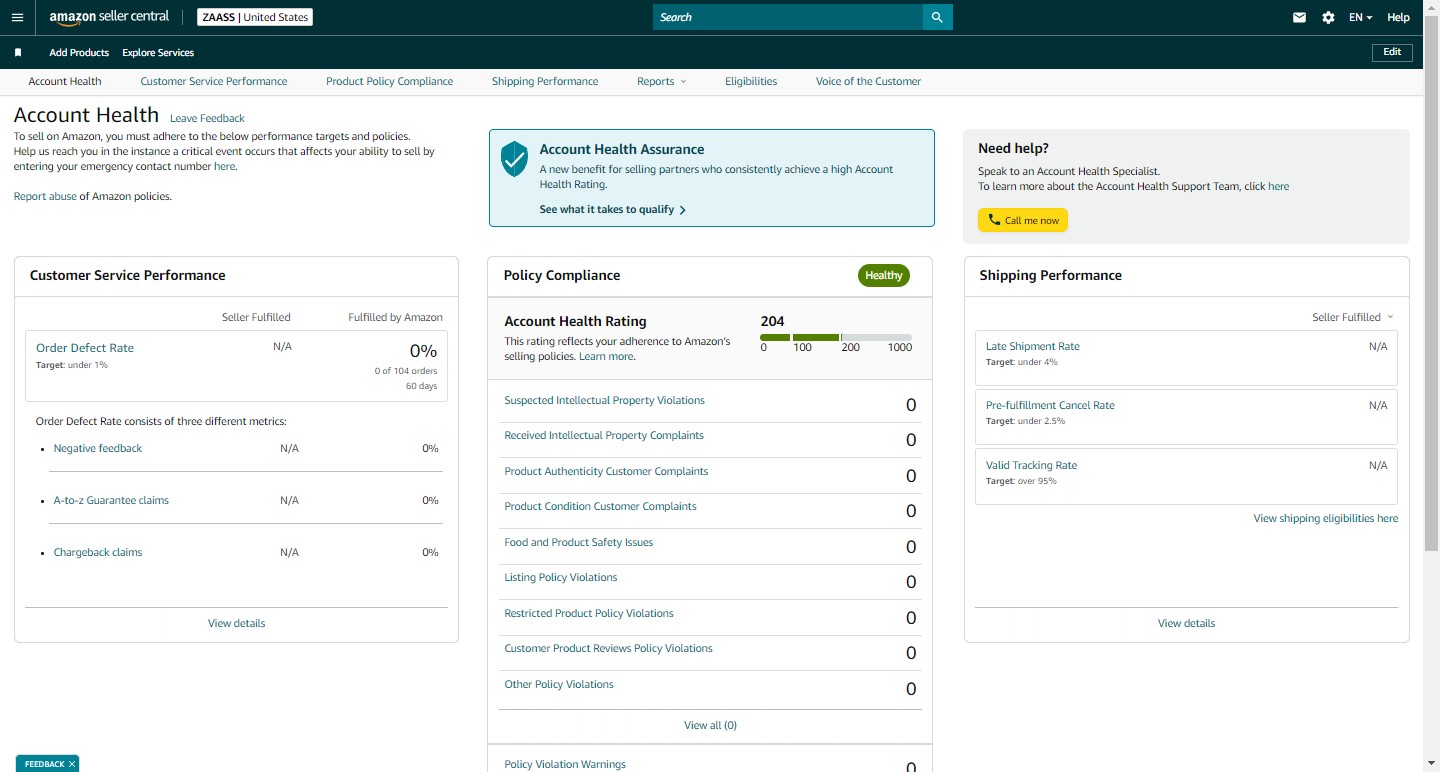Open the Pre-fulfillment Cancel Rate link
This screenshot has width=1440, height=772.
(1050, 405)
